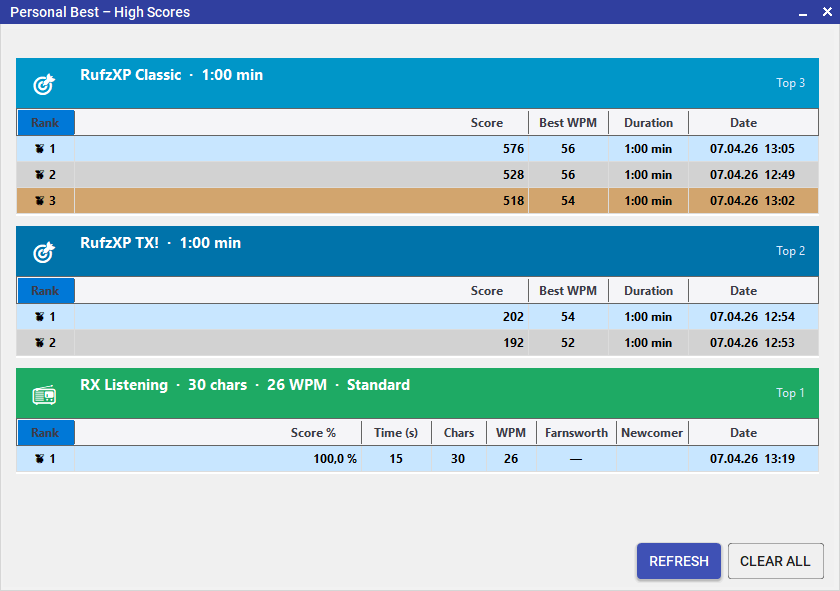
Task: Click medal icon of RufzXP Classic rank 3
Action: coord(39,201)
